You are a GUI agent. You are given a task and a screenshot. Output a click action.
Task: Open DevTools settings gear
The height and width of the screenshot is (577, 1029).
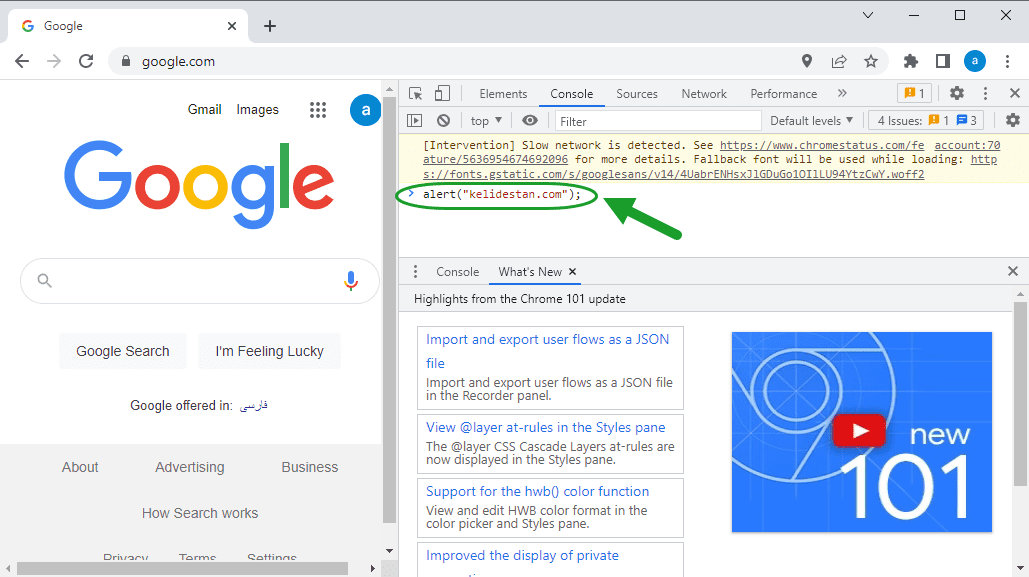pyautogui.click(x=957, y=93)
